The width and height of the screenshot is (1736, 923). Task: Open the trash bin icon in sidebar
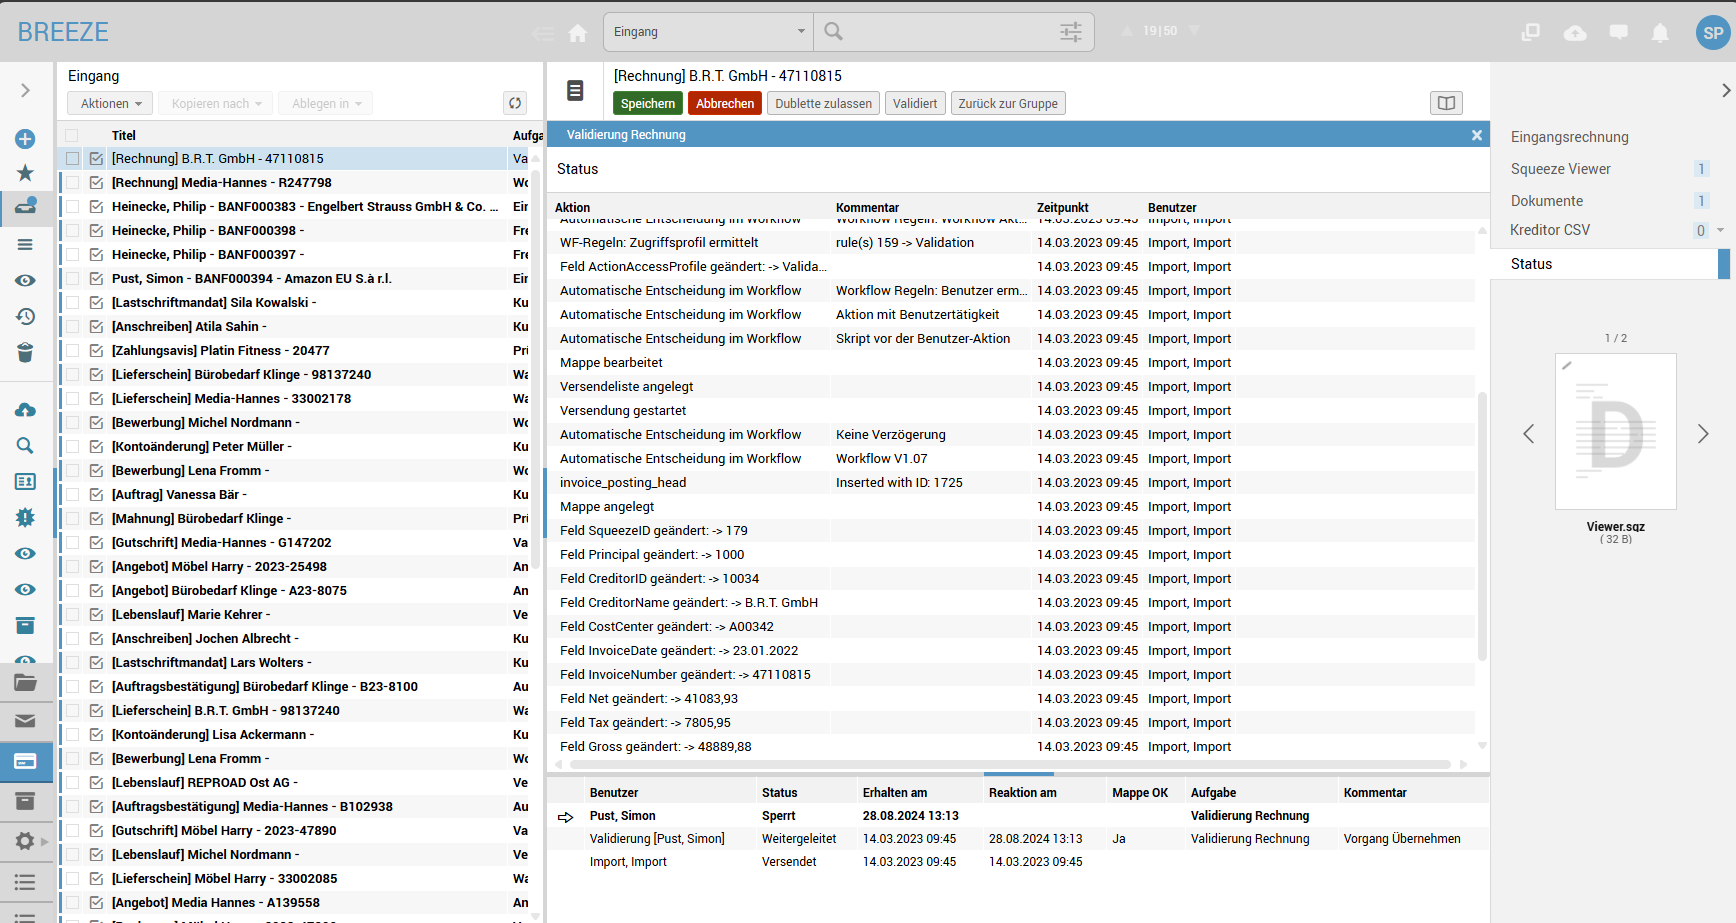click(25, 352)
